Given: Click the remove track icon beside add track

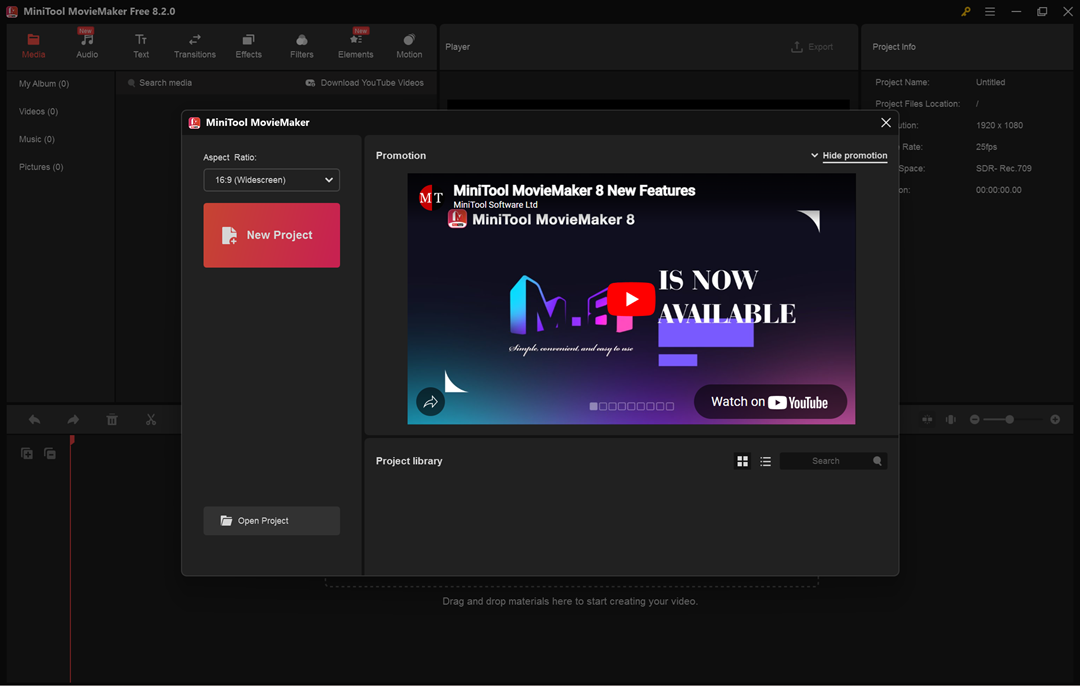Looking at the screenshot, I should point(50,453).
